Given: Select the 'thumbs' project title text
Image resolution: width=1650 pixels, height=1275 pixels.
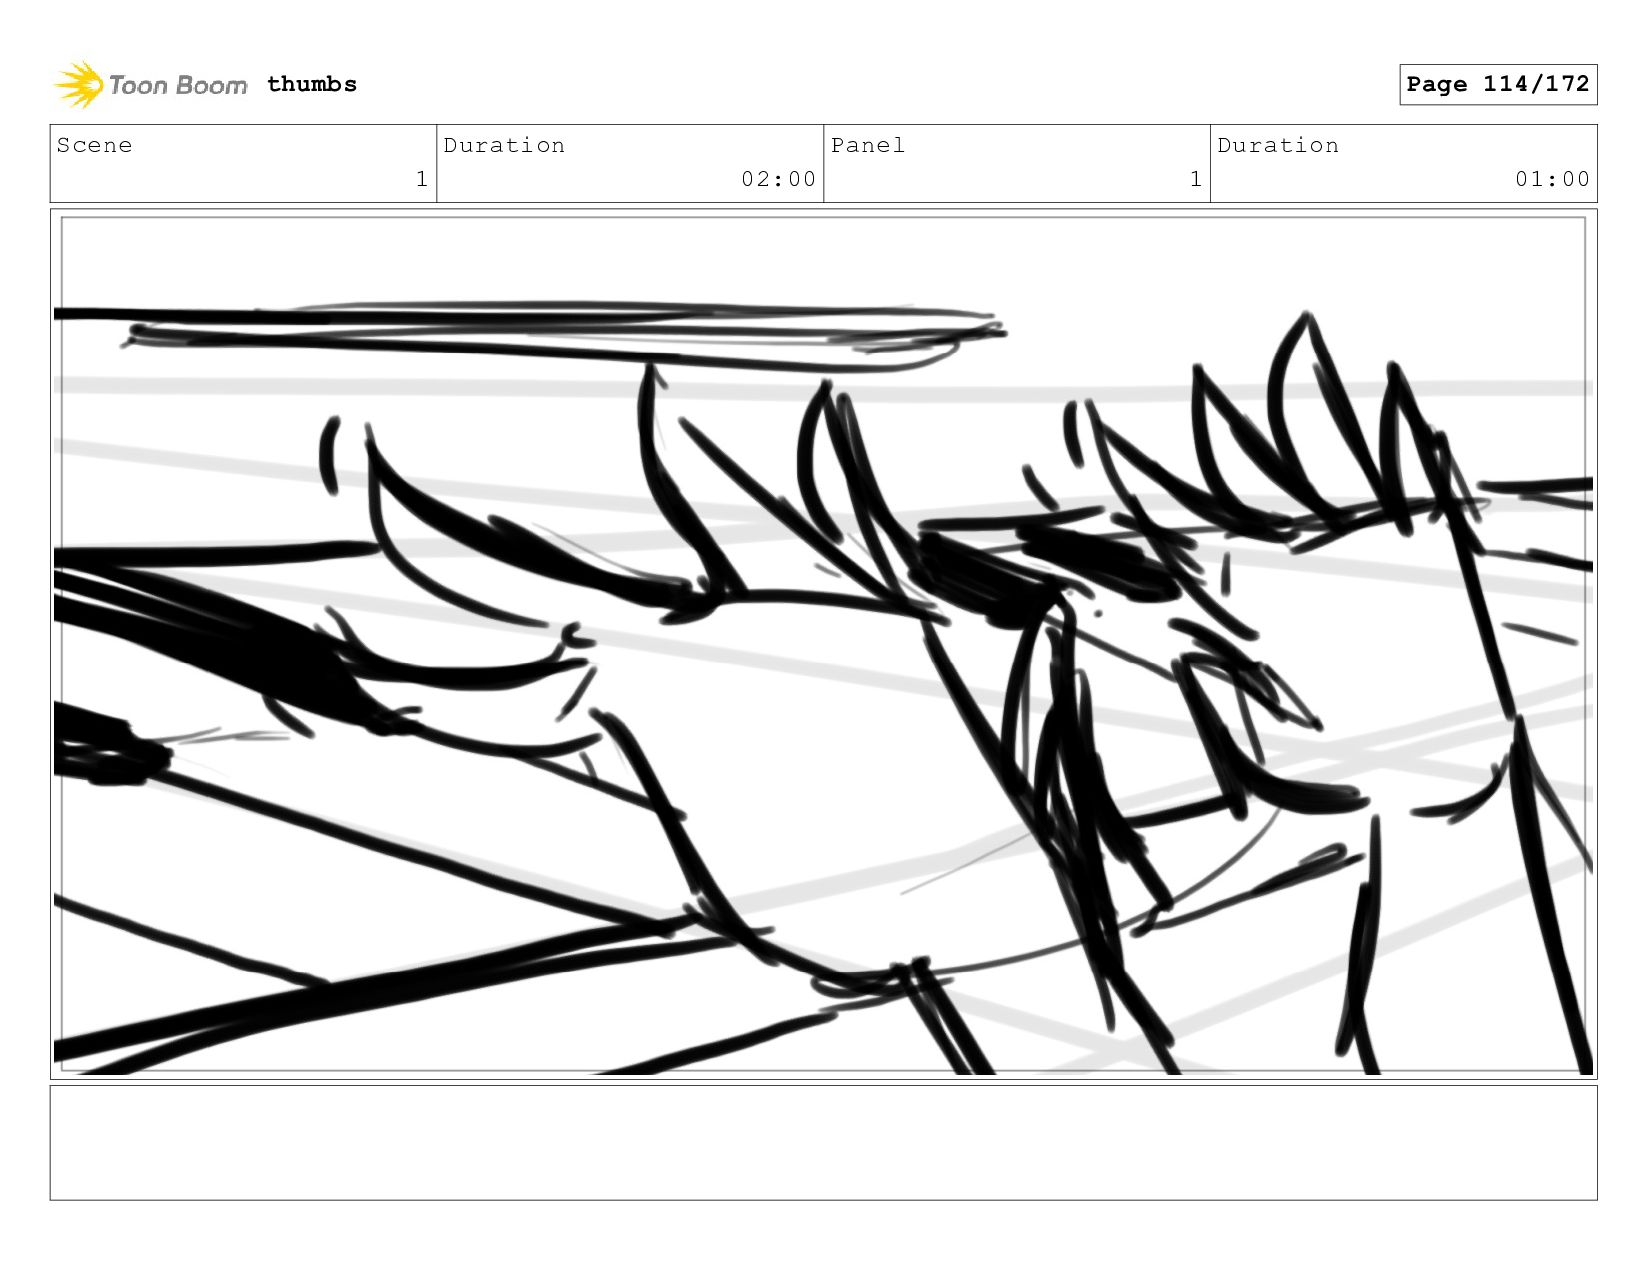Looking at the screenshot, I should point(312,84).
